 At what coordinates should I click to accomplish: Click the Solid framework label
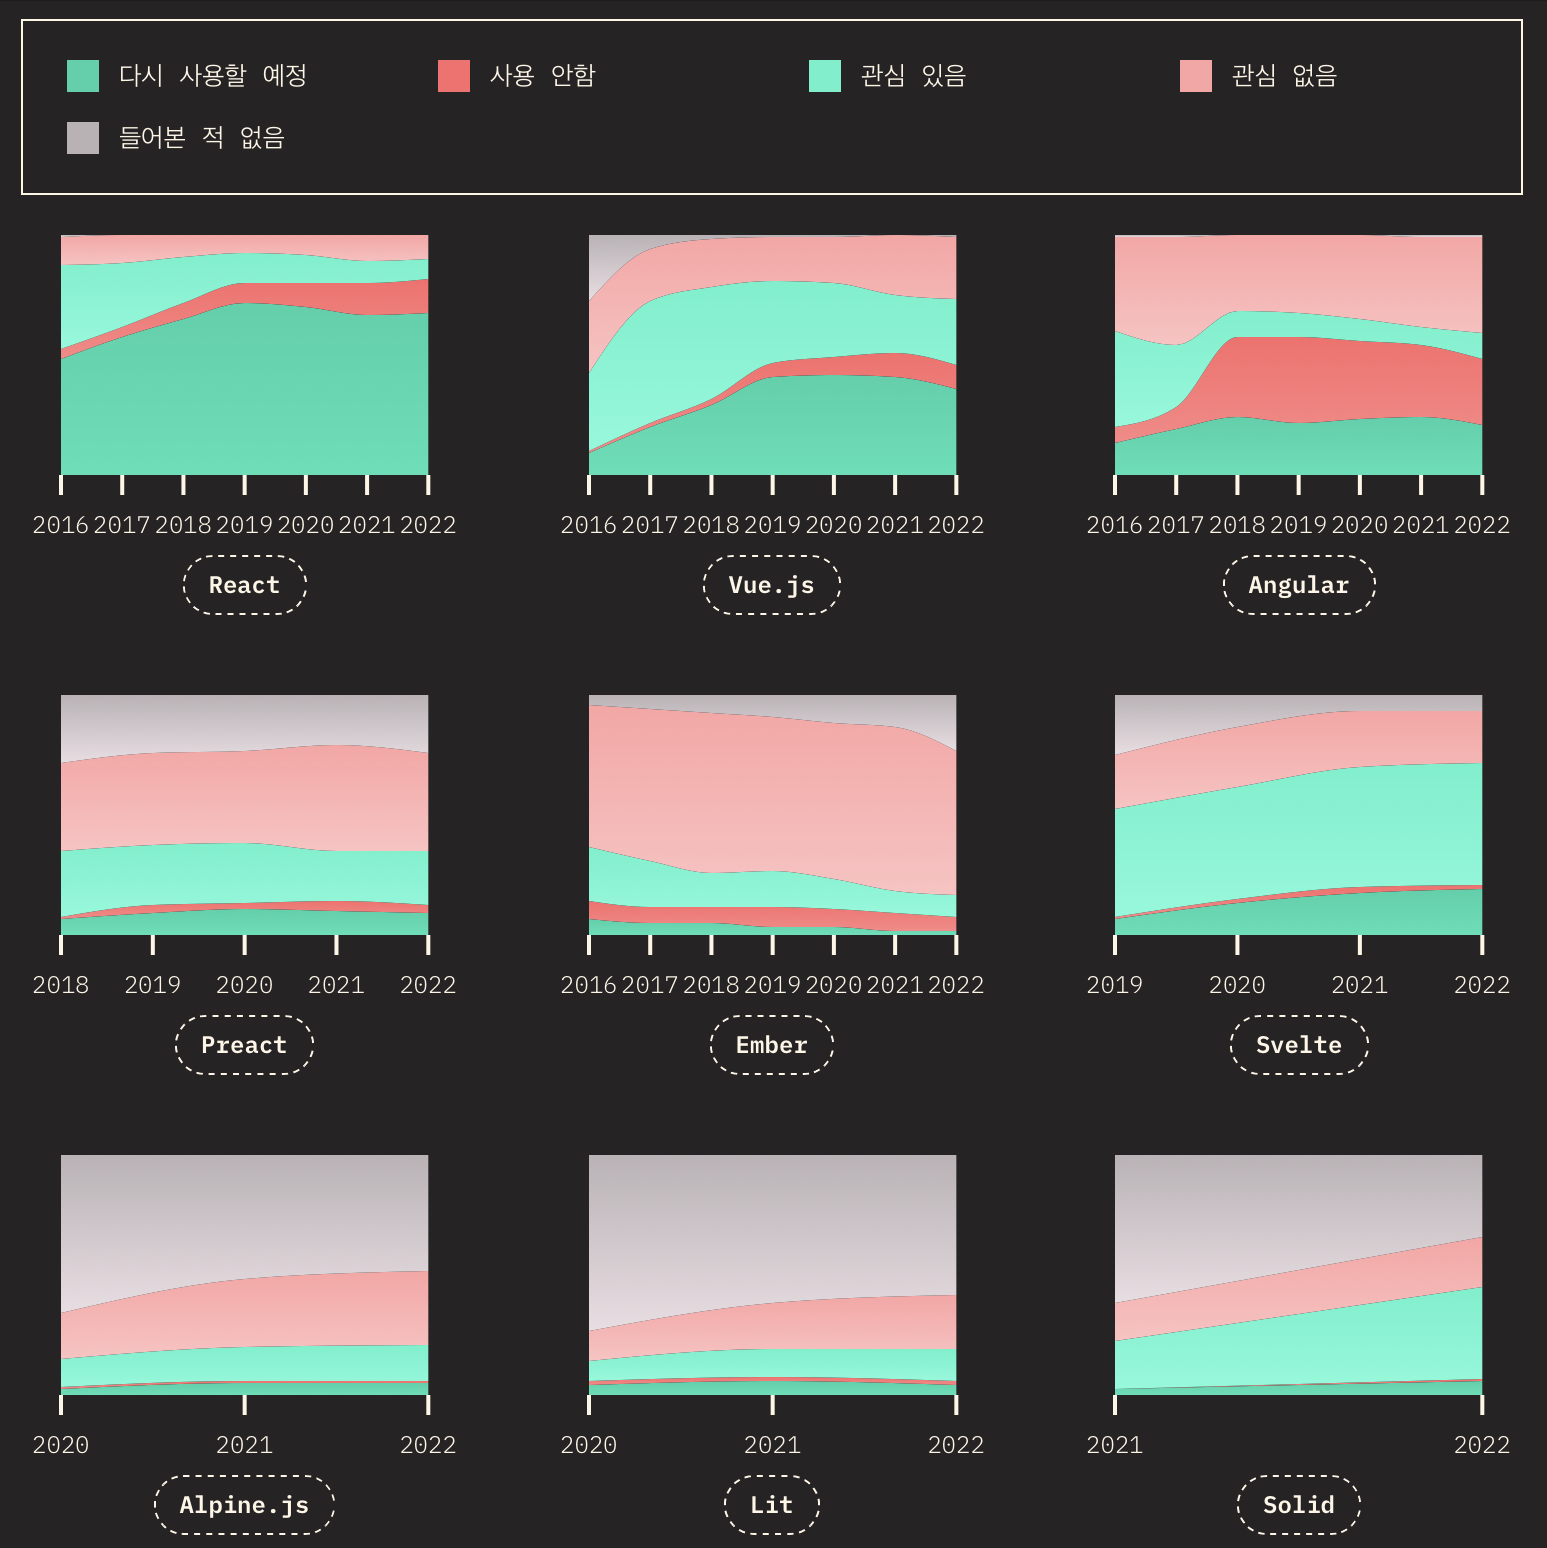[x=1299, y=1505]
